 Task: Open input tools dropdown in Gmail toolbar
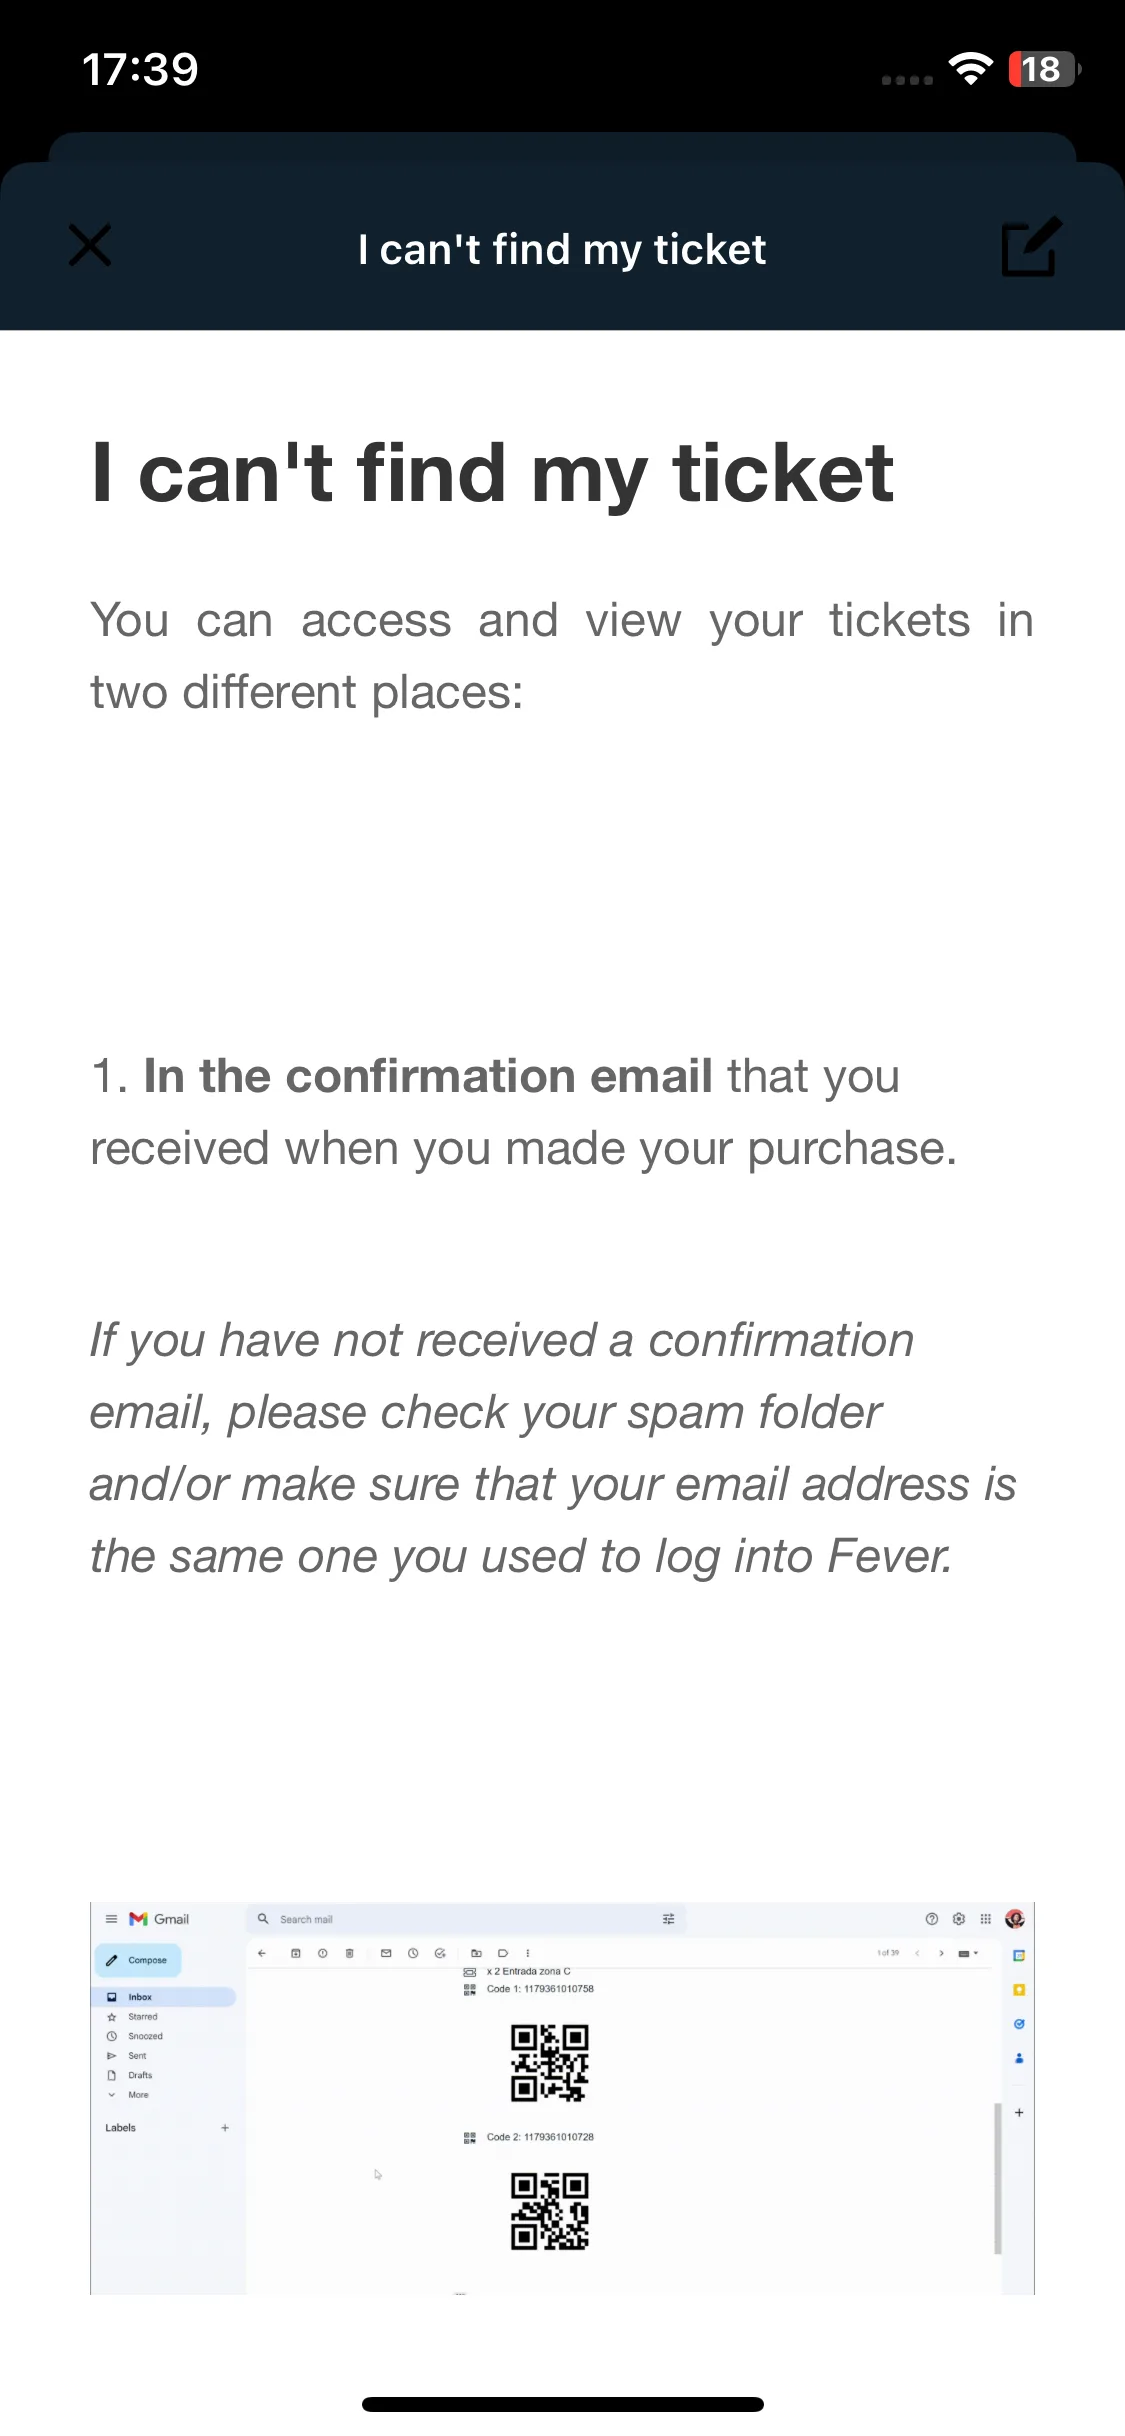tap(968, 1953)
